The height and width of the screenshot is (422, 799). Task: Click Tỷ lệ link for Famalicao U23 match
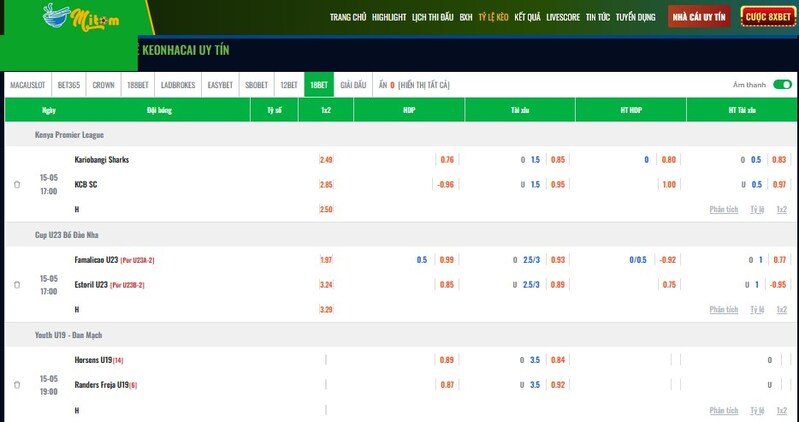[757, 309]
